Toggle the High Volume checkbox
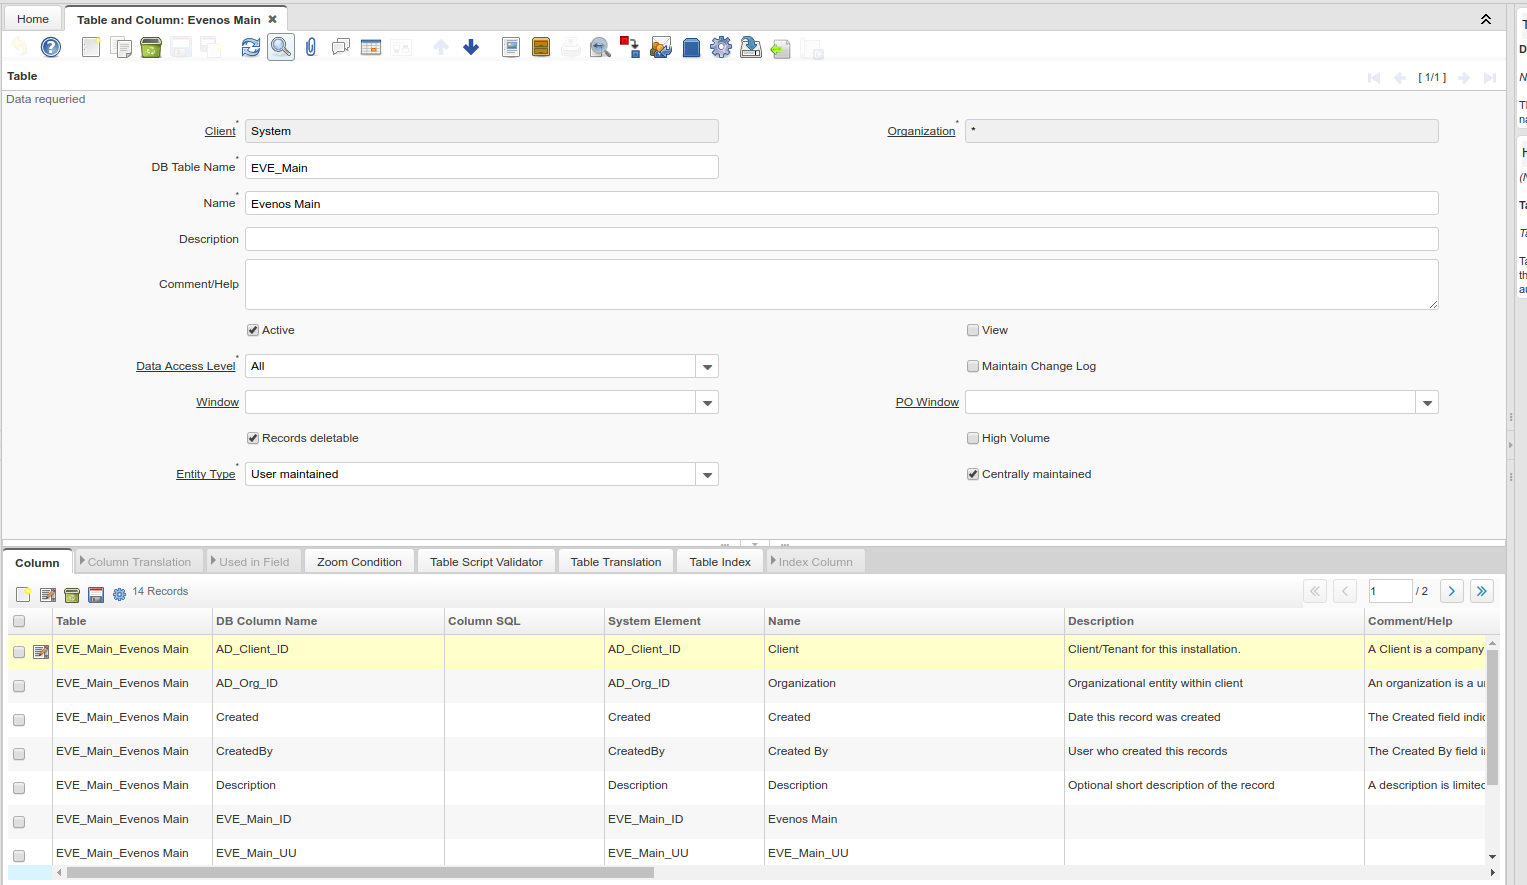Image resolution: width=1527 pixels, height=885 pixels. coord(973,438)
